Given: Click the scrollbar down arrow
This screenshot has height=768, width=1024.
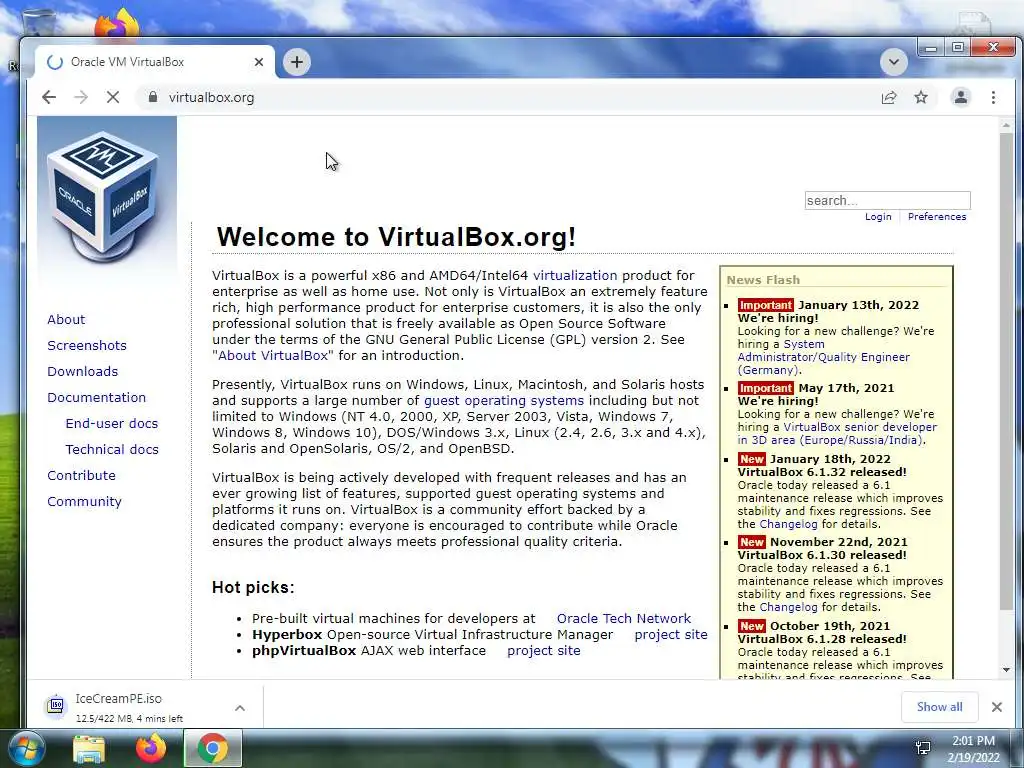Looking at the screenshot, I should tap(1006, 670).
